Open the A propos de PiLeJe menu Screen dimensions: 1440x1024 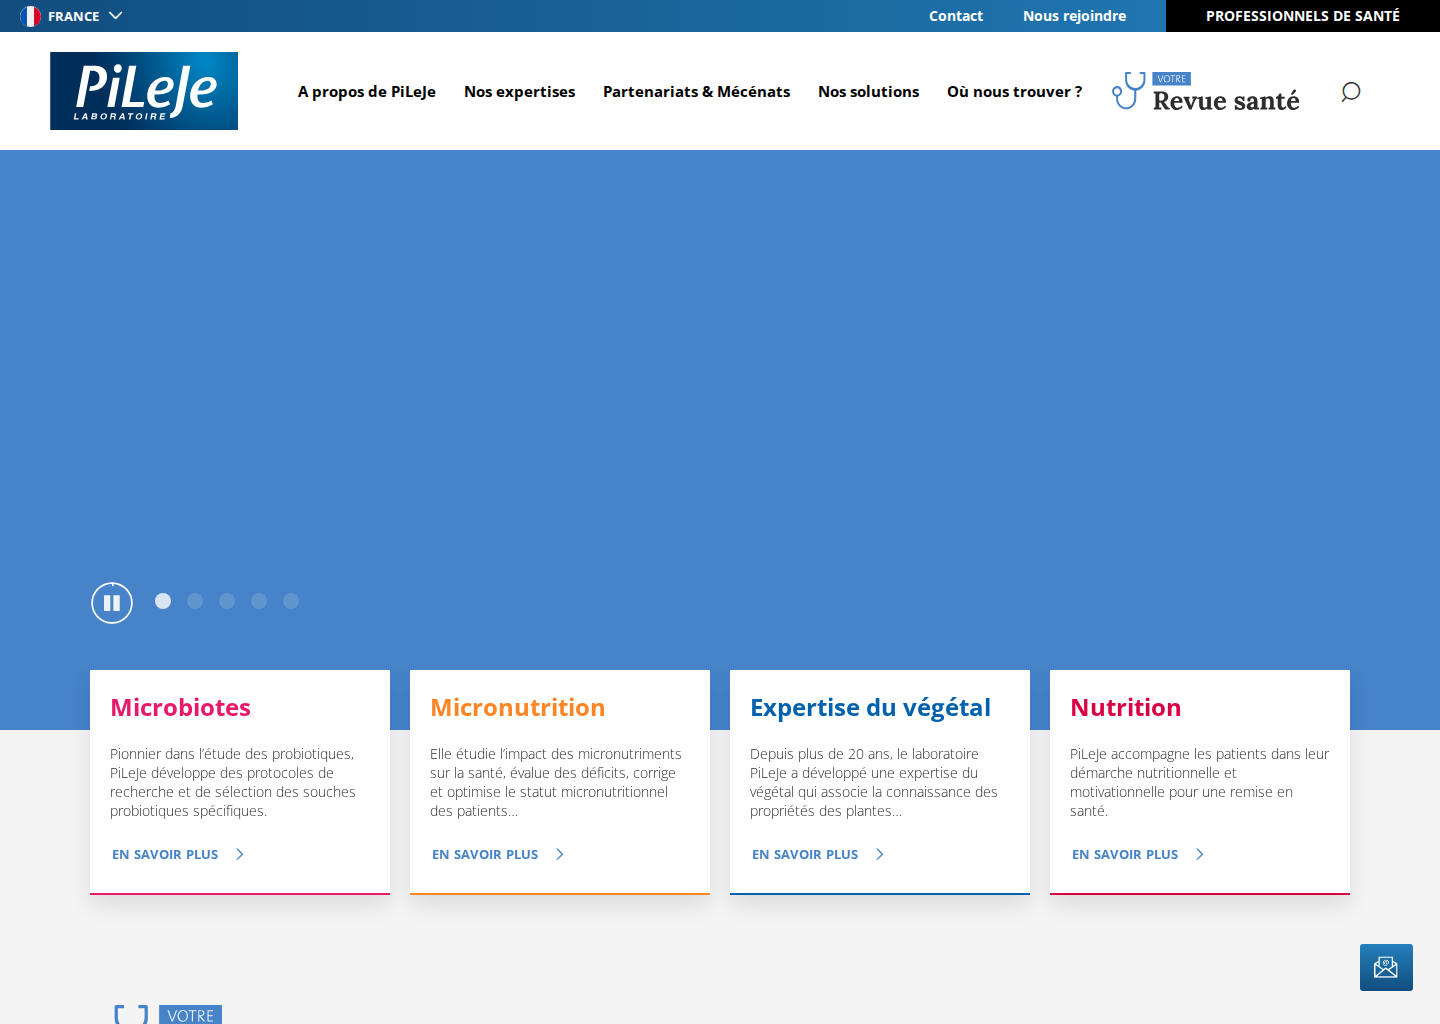pyautogui.click(x=367, y=92)
